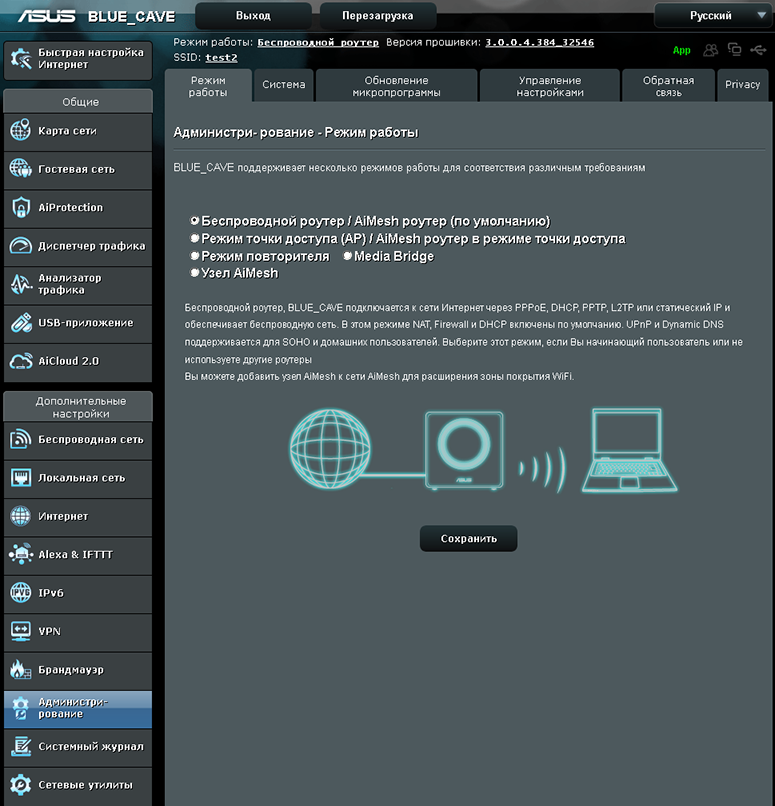Click the router diagram image
The width and height of the screenshot is (775, 806).
[x=464, y=449]
